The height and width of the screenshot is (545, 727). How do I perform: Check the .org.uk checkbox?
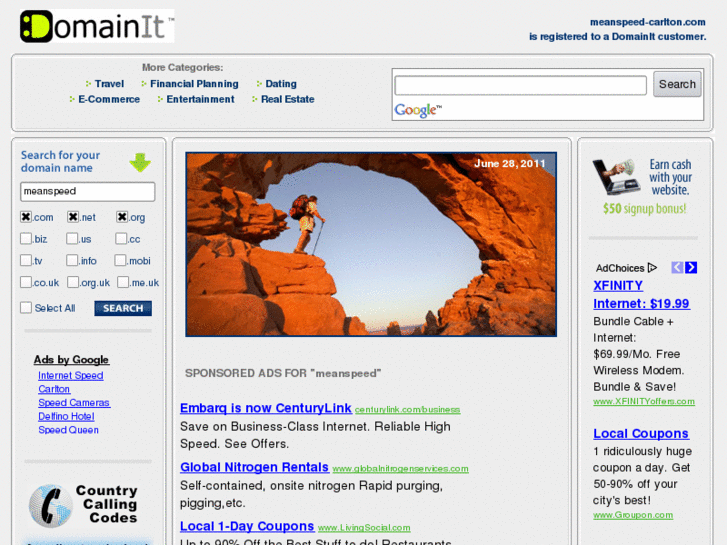(x=73, y=282)
